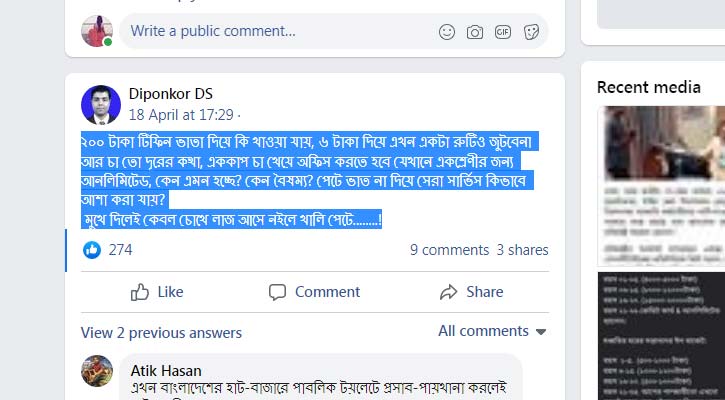The width and height of the screenshot is (725, 400).
Task: Click your profile avatar beside the comment box
Action: [x=97, y=31]
